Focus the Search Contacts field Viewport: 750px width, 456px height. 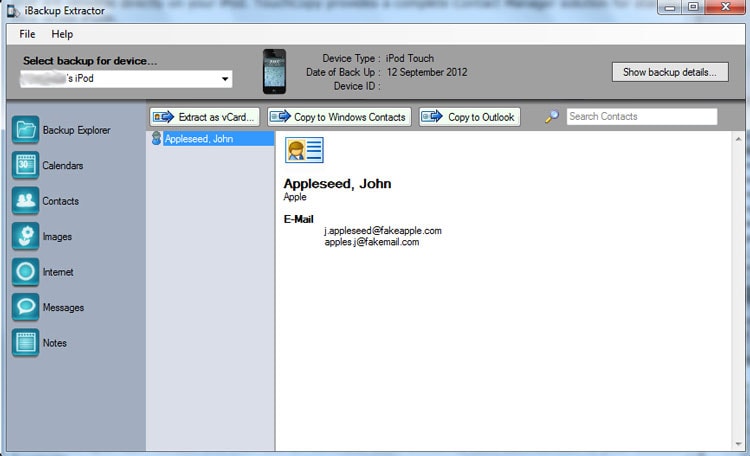(642, 116)
